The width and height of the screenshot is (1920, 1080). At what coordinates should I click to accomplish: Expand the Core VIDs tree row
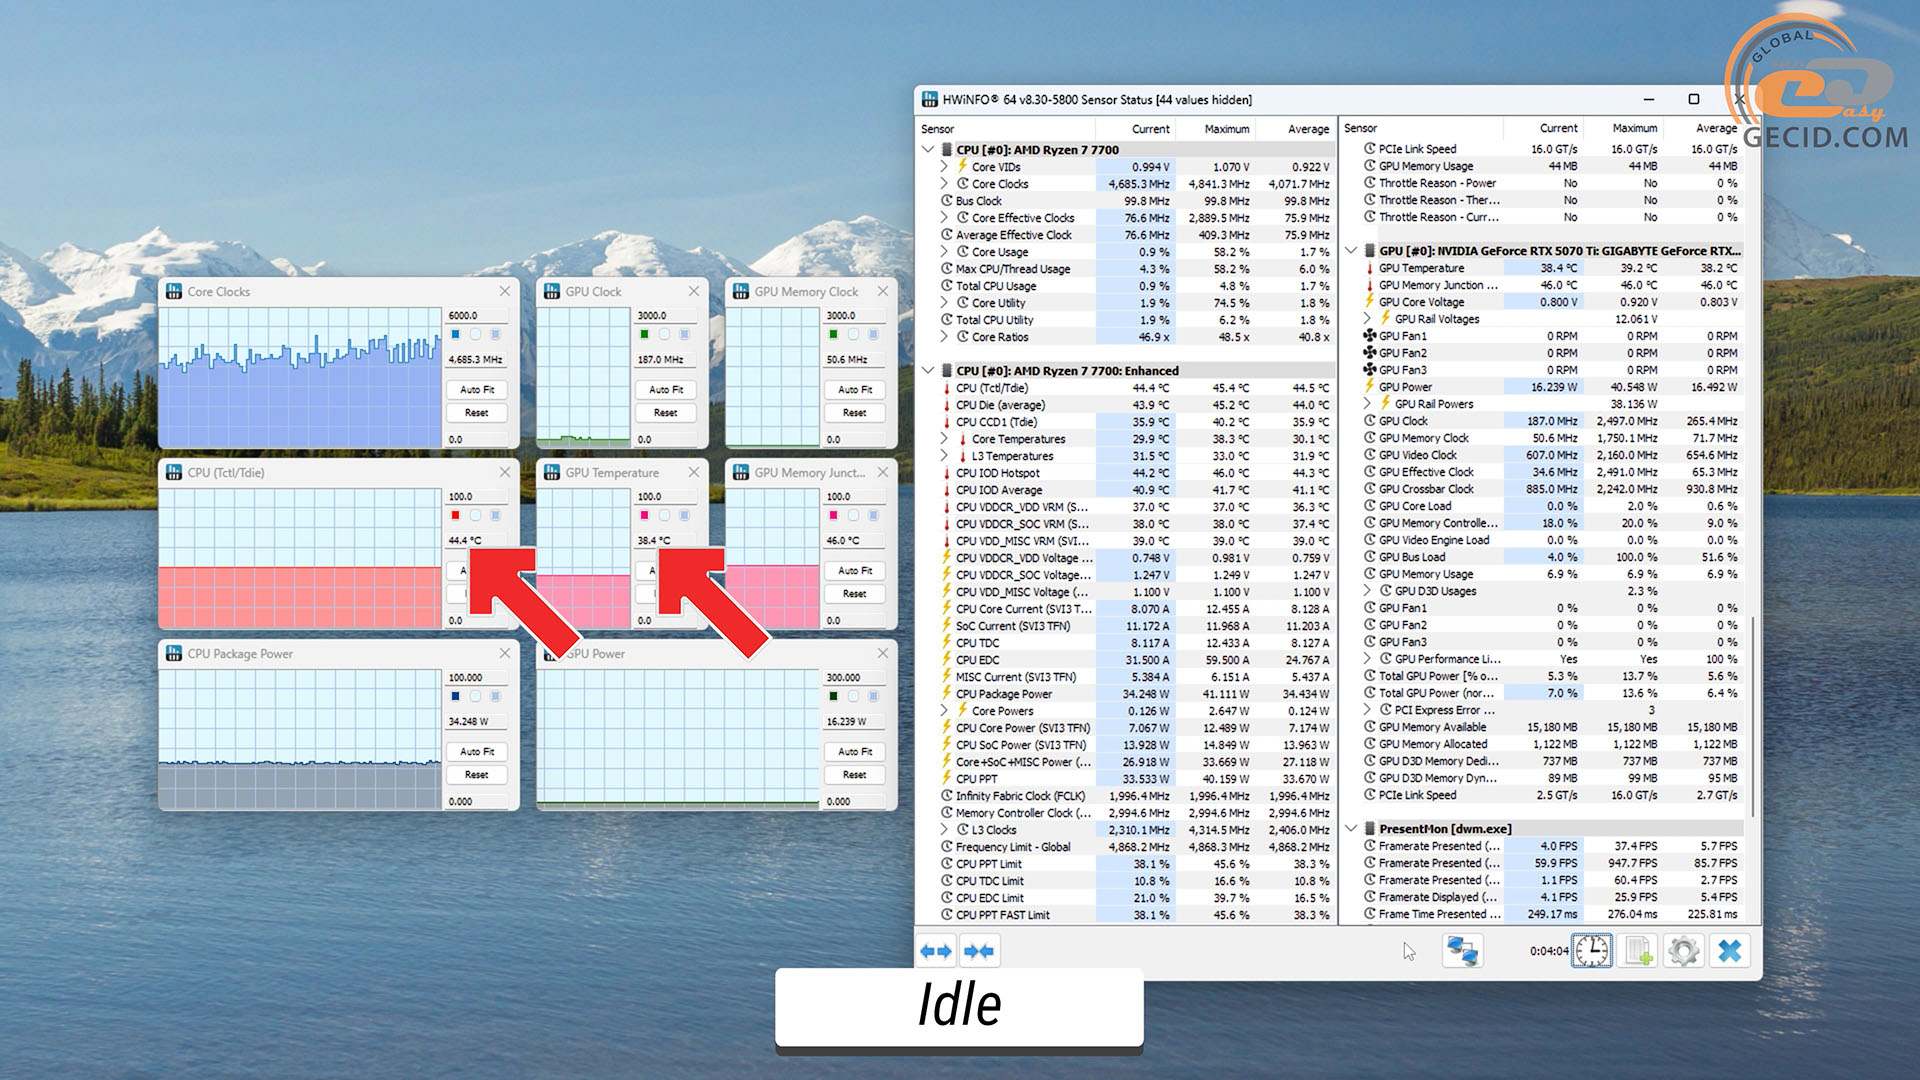(944, 167)
